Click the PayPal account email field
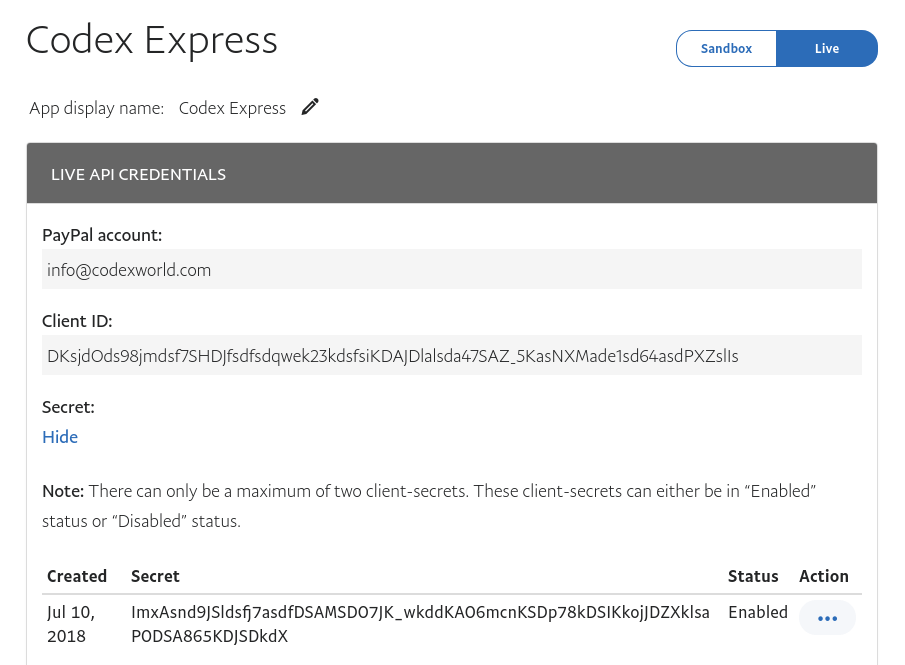 (452, 270)
